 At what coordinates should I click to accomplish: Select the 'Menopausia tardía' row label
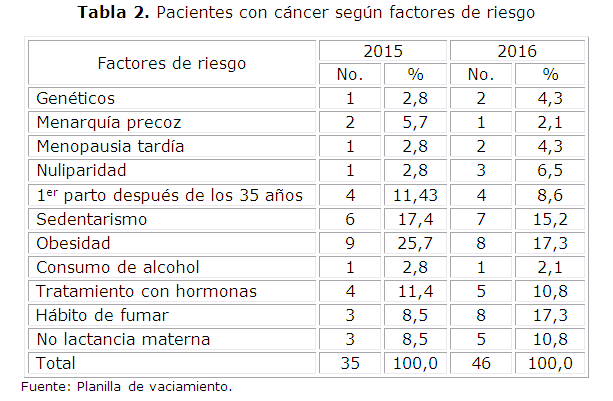point(110,147)
